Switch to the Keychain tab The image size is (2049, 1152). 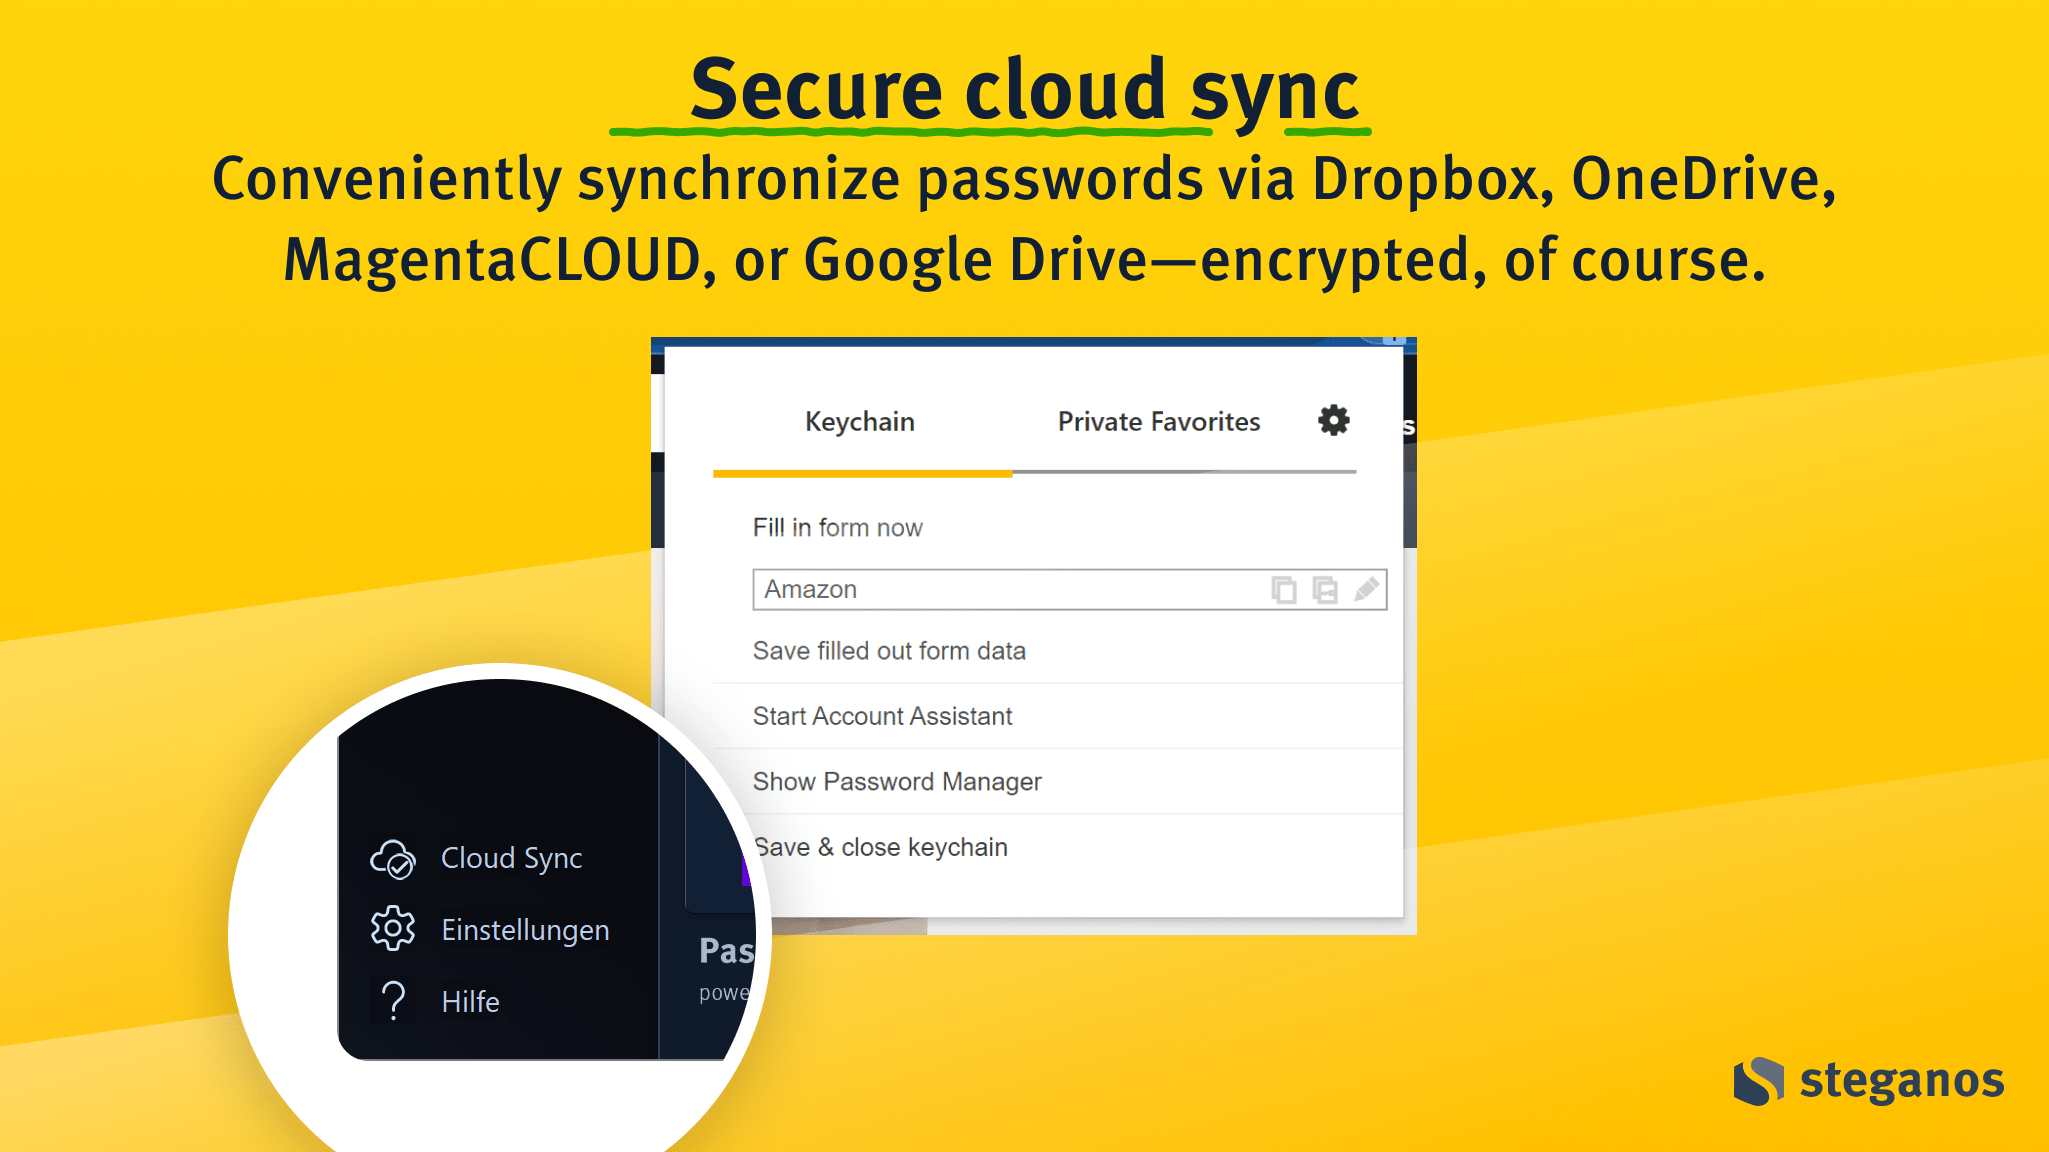click(860, 422)
